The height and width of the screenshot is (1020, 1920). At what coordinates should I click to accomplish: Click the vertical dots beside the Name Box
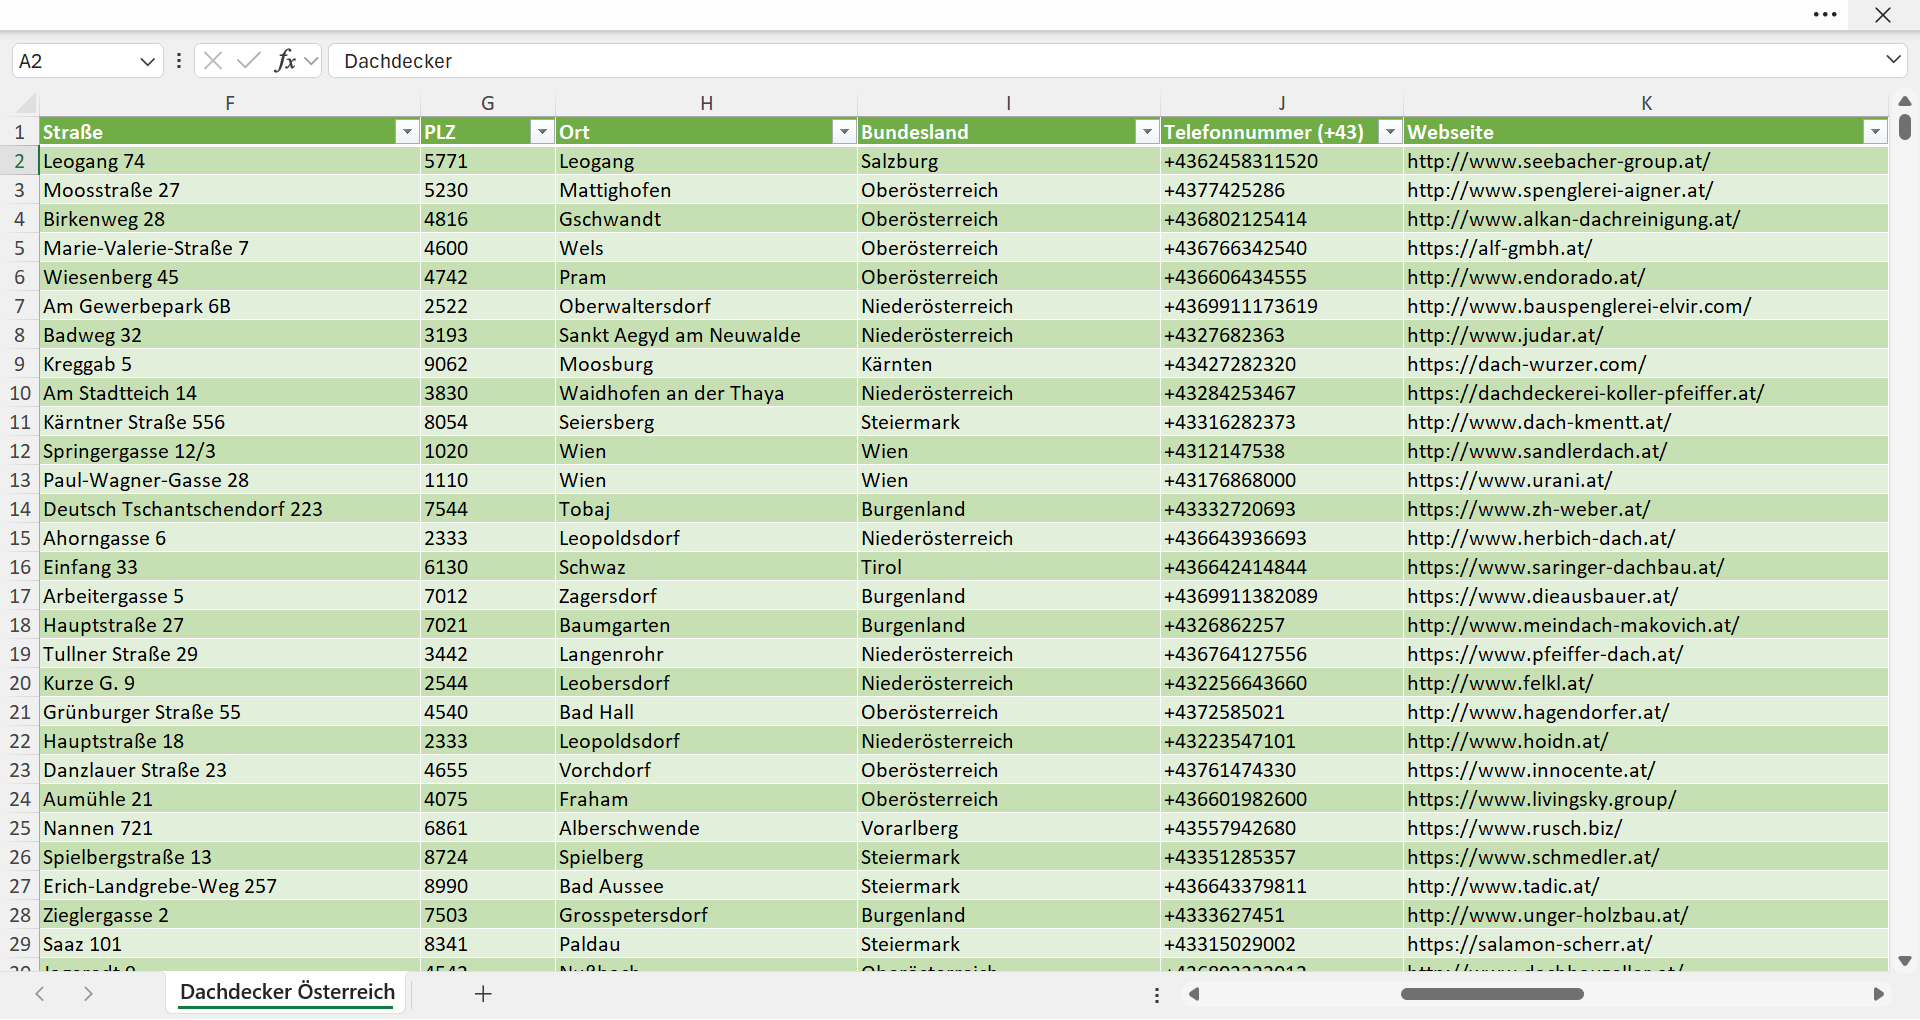click(x=179, y=61)
